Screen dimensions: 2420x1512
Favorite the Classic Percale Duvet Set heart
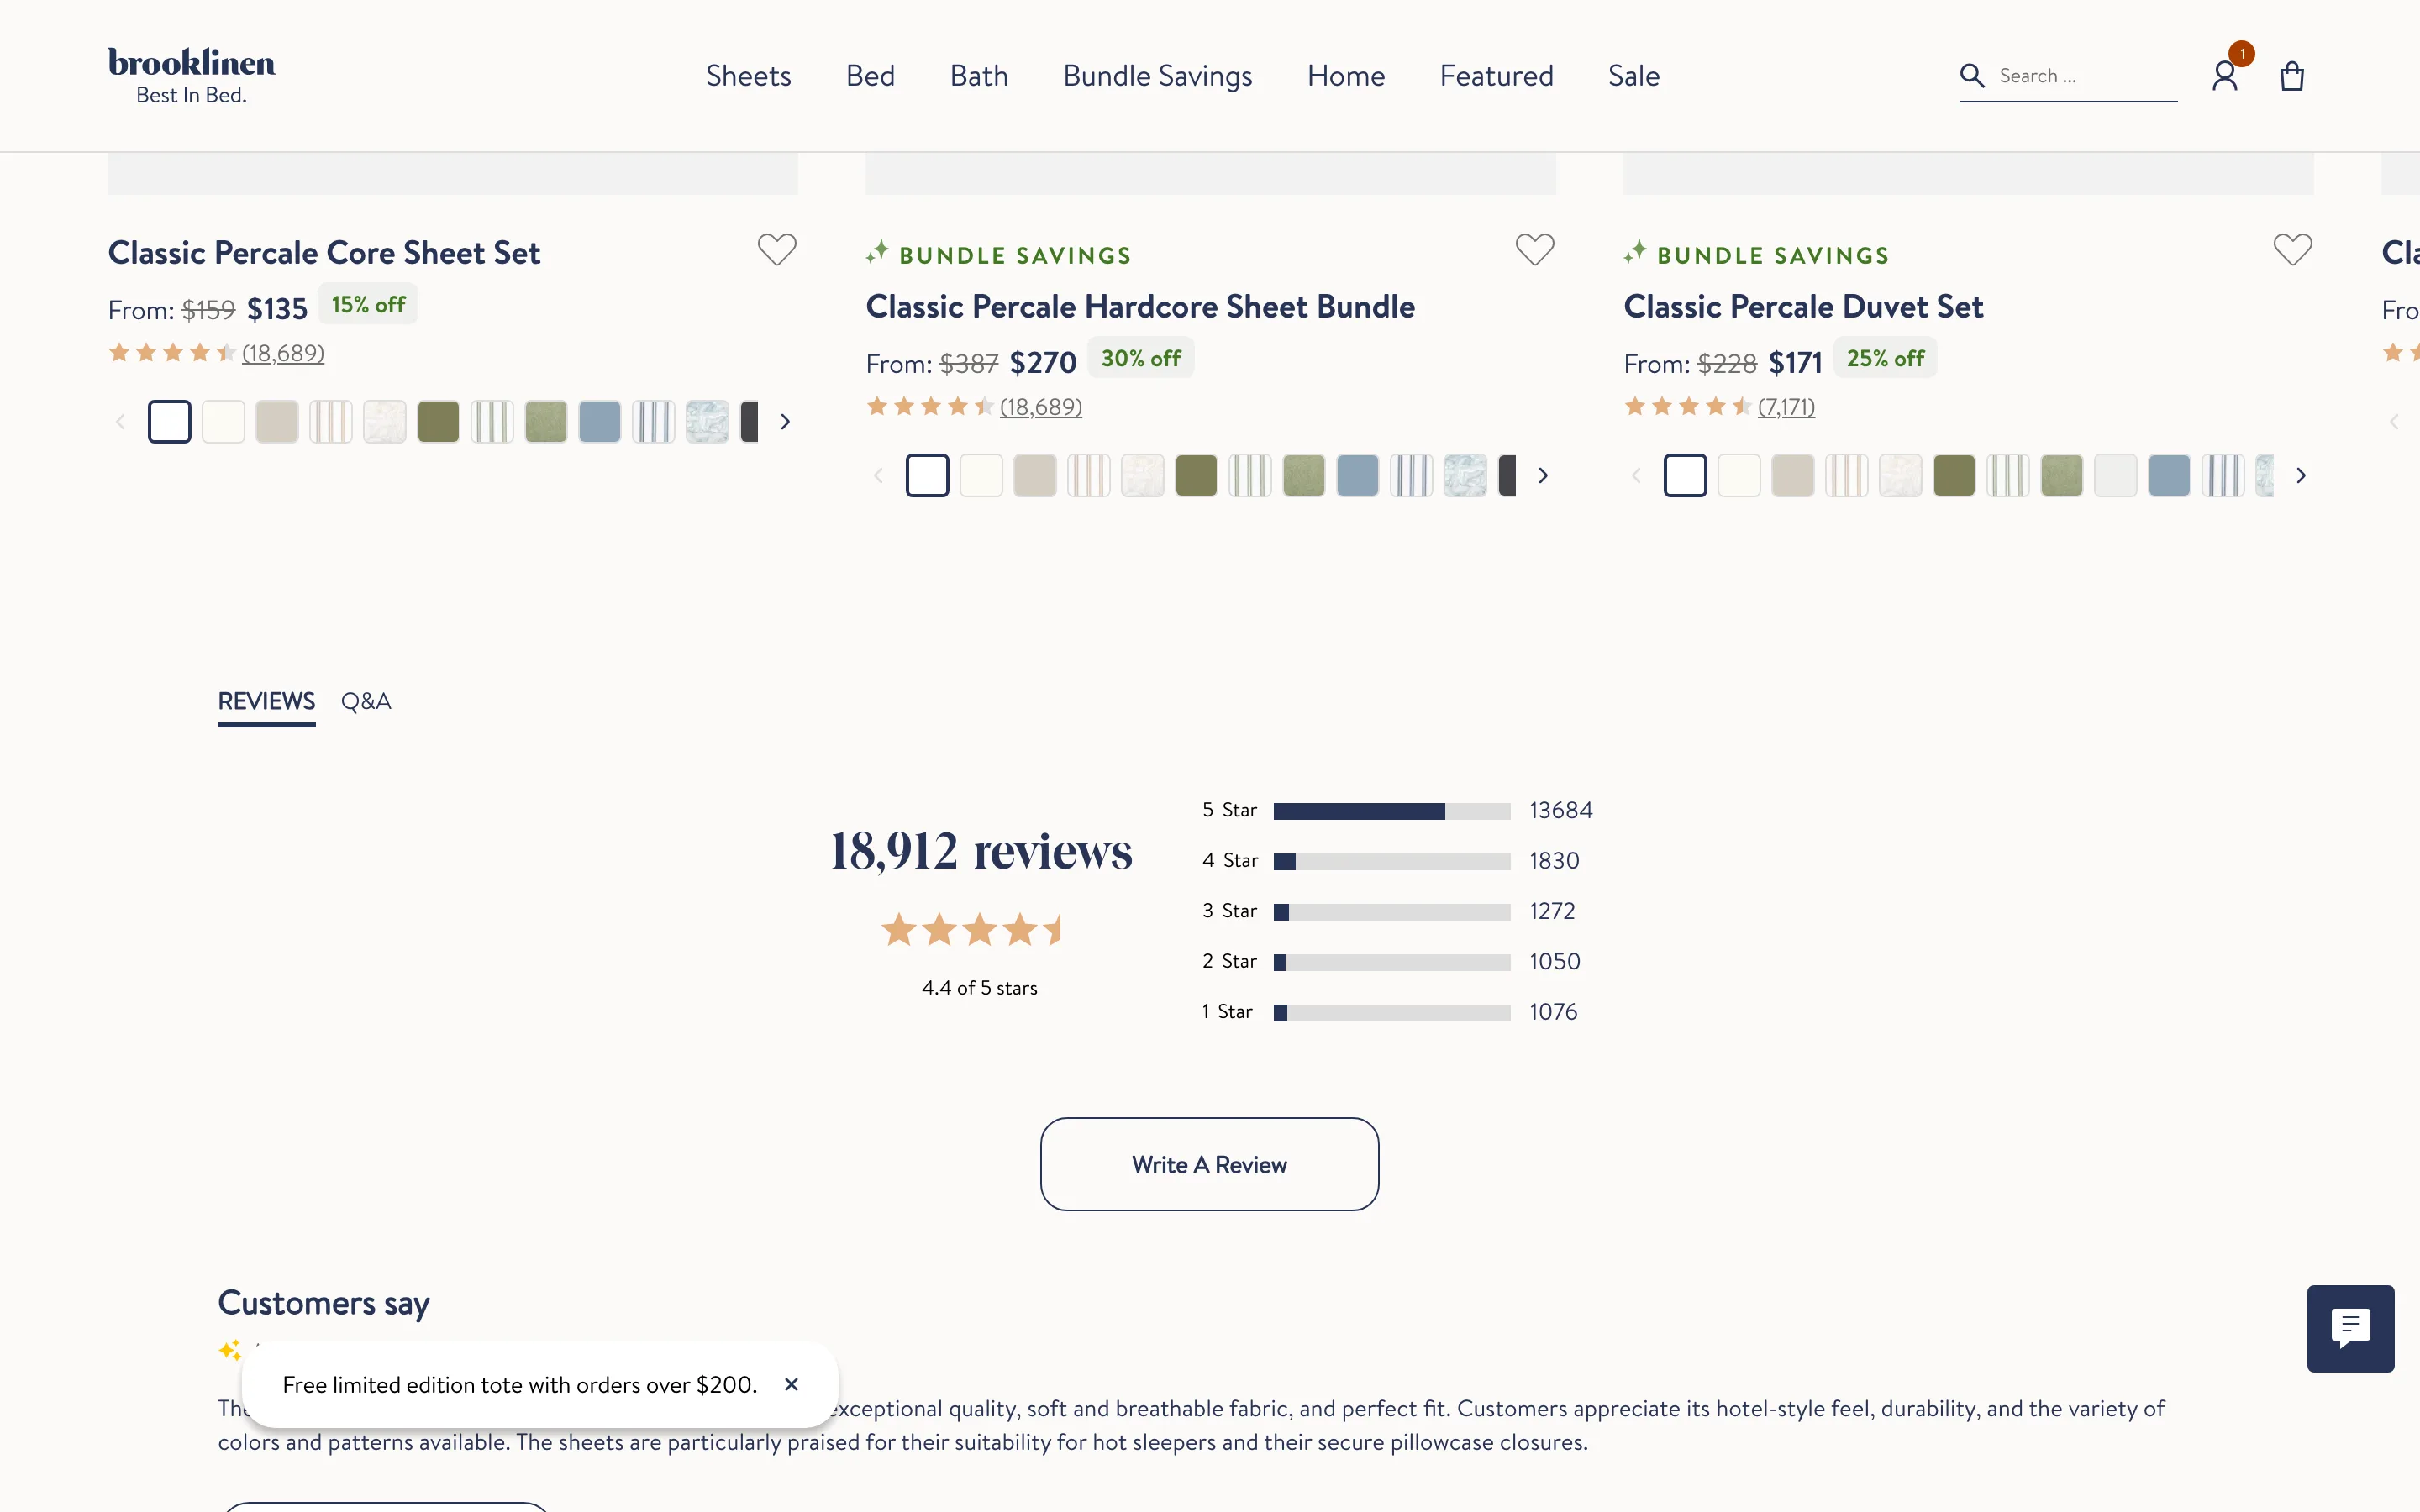click(x=2293, y=249)
